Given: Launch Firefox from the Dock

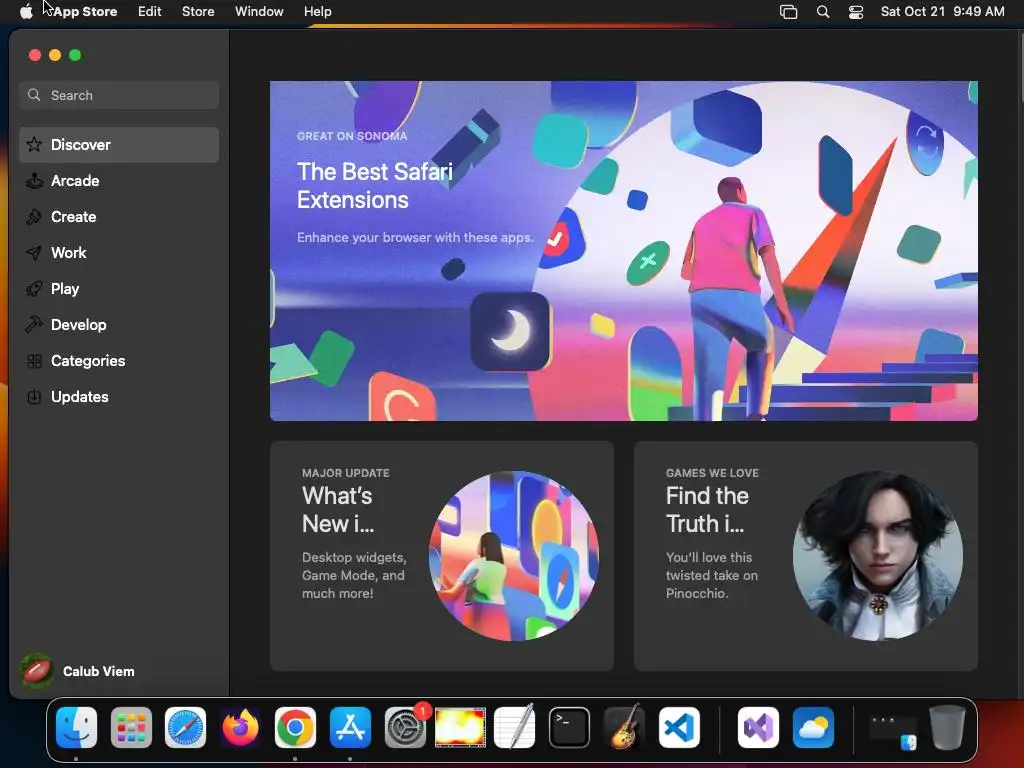Looking at the screenshot, I should (240, 728).
